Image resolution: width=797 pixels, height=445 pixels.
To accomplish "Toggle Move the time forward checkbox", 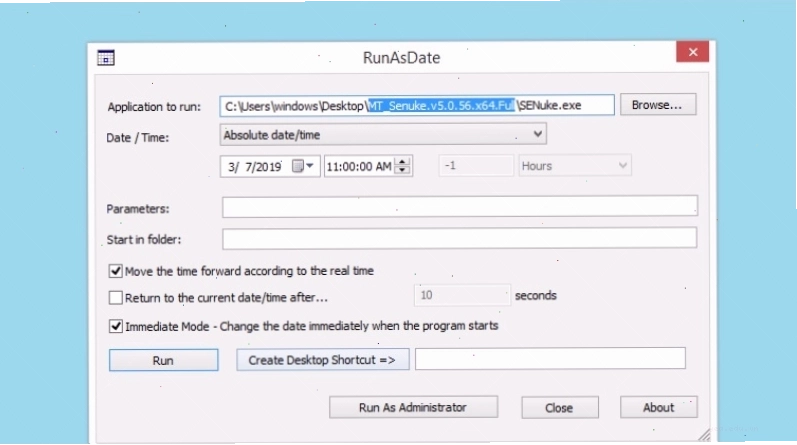I will (115, 271).
